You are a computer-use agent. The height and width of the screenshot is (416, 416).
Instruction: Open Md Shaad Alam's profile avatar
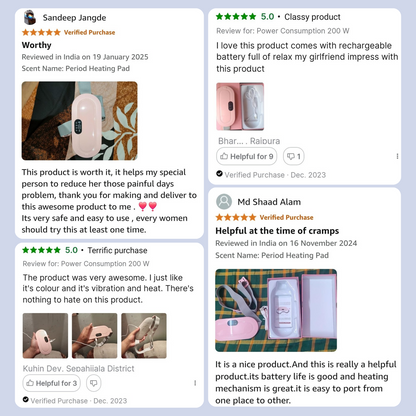(x=224, y=202)
